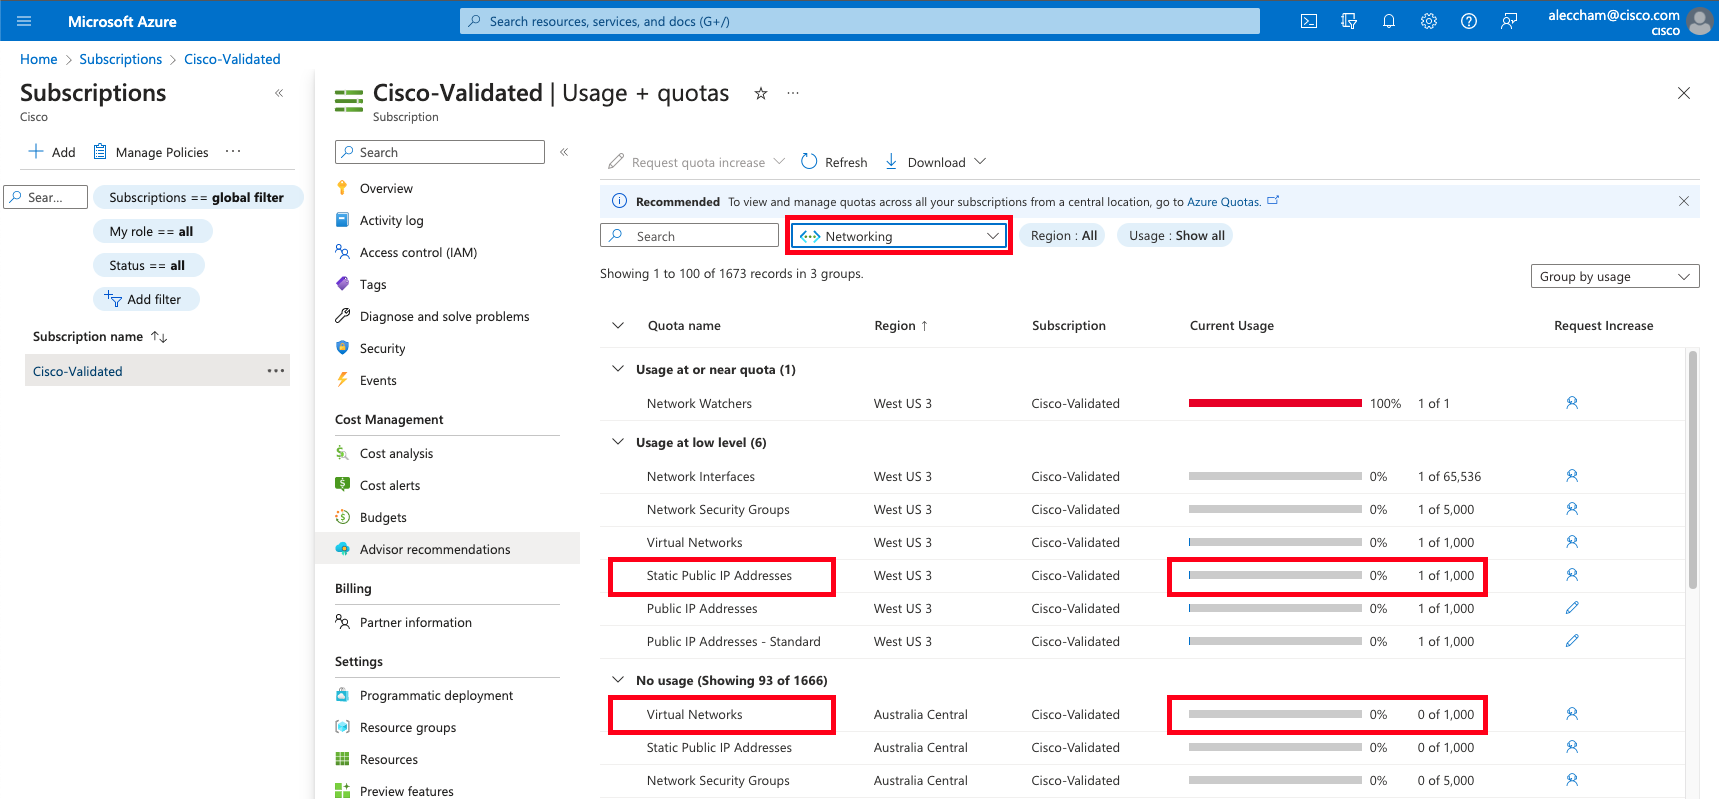This screenshot has height=799, width=1719.
Task: Sort subscriptions by Subscription name arrows
Action: pyautogui.click(x=159, y=337)
